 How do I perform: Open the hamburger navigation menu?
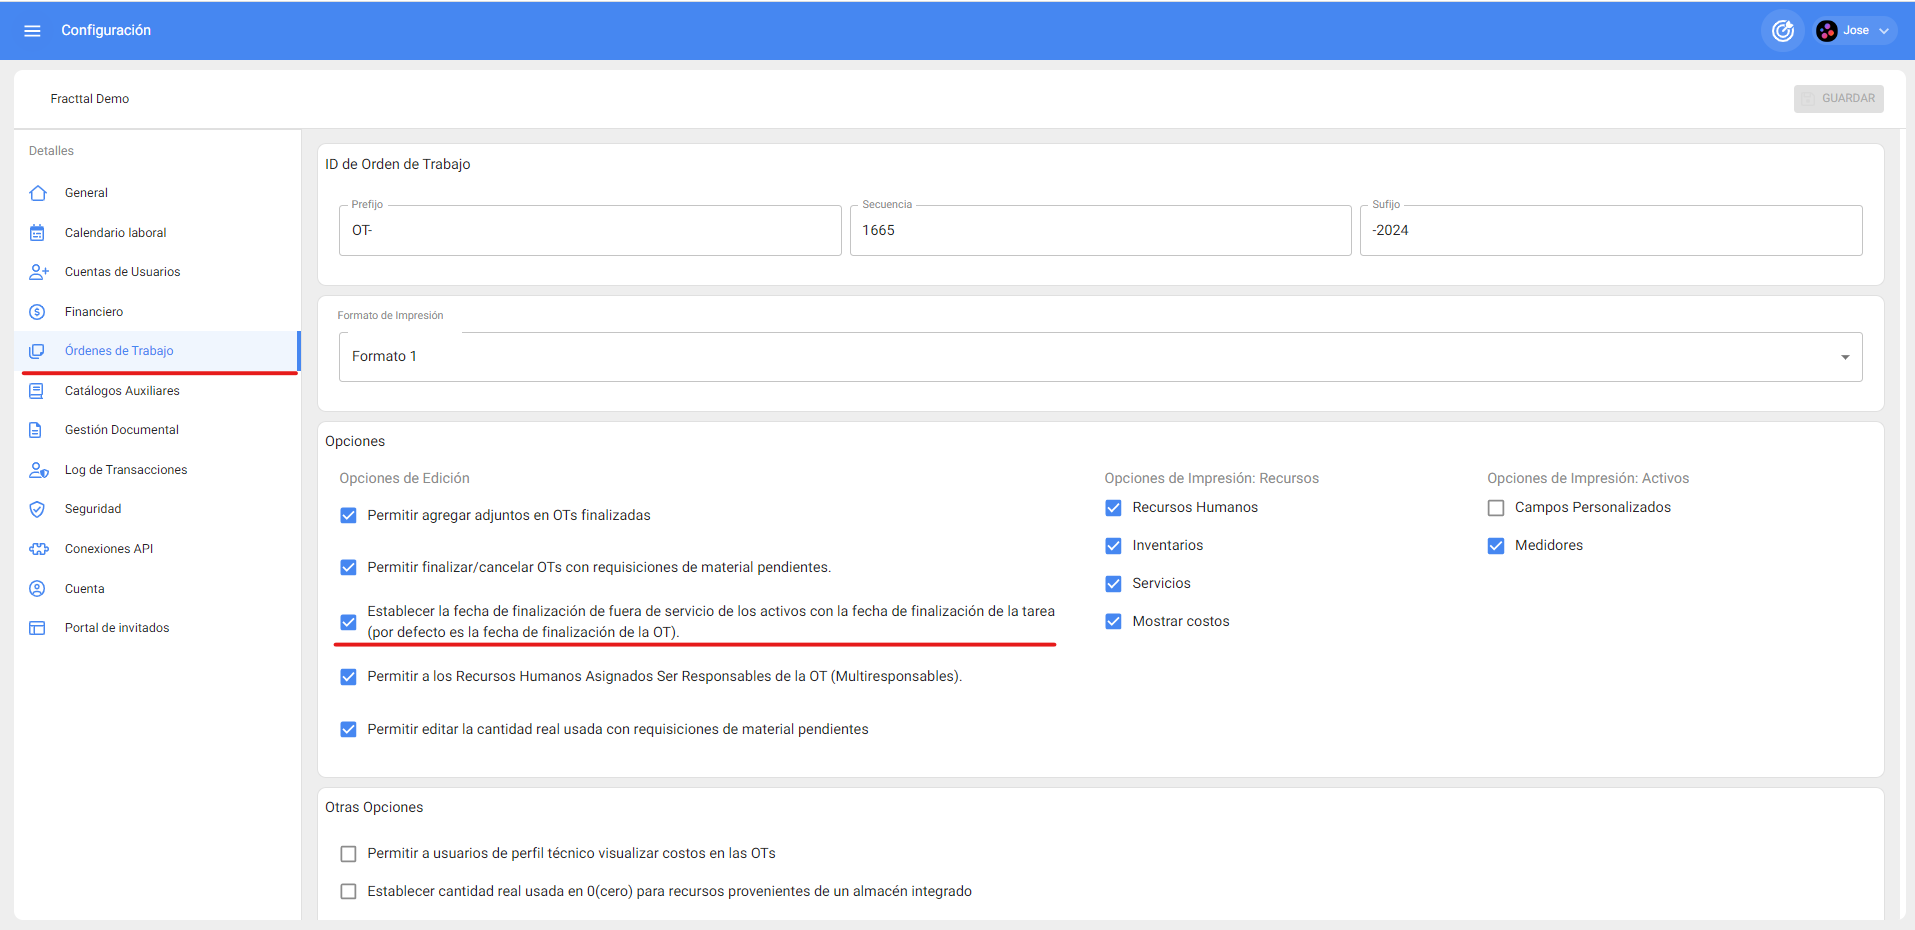(x=32, y=31)
